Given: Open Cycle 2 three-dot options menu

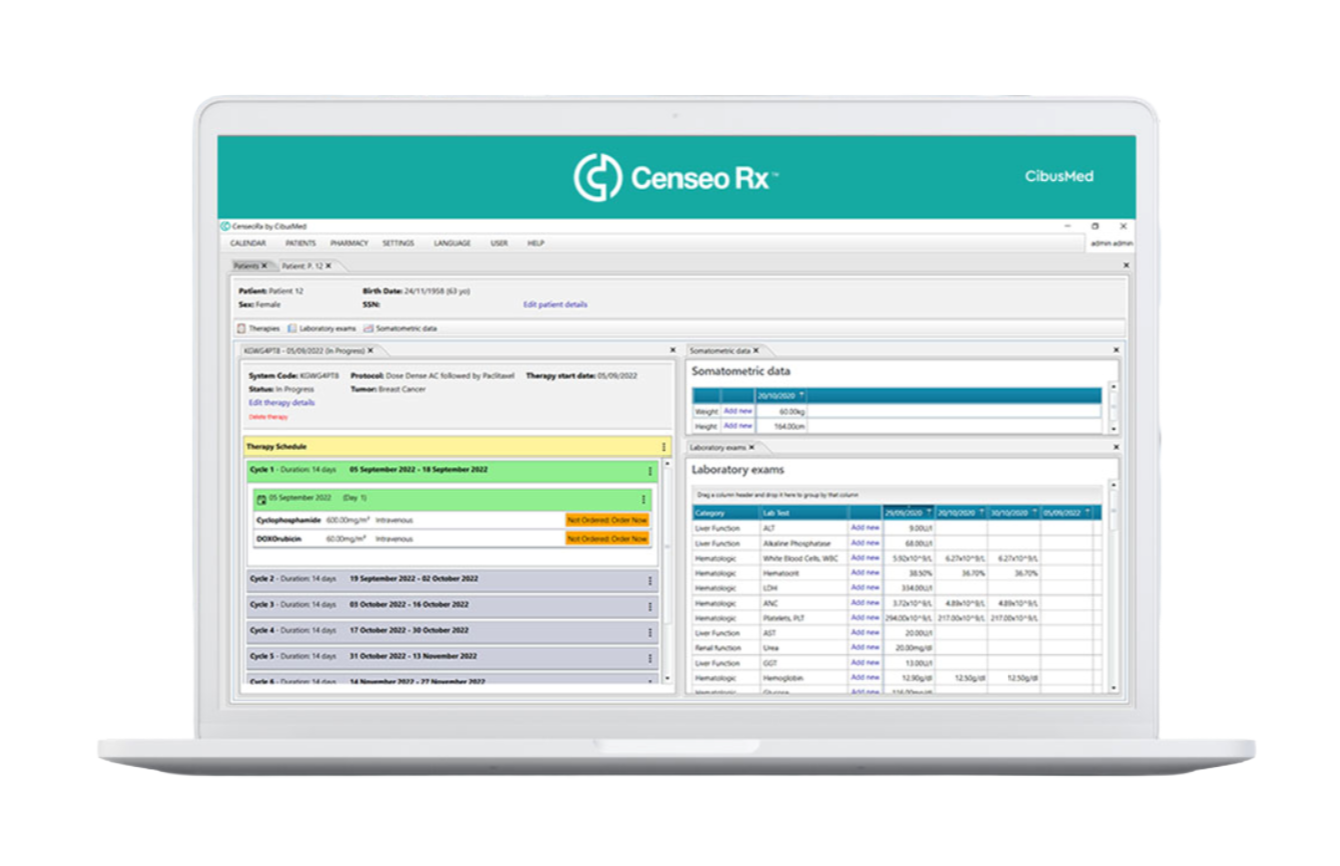Looking at the screenshot, I should (x=649, y=580).
